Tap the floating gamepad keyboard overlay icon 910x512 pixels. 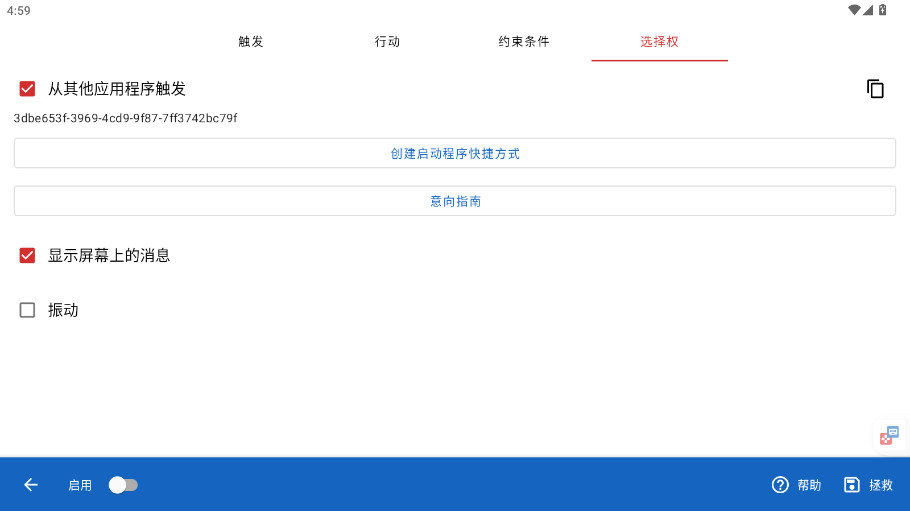pyautogui.click(x=889, y=435)
